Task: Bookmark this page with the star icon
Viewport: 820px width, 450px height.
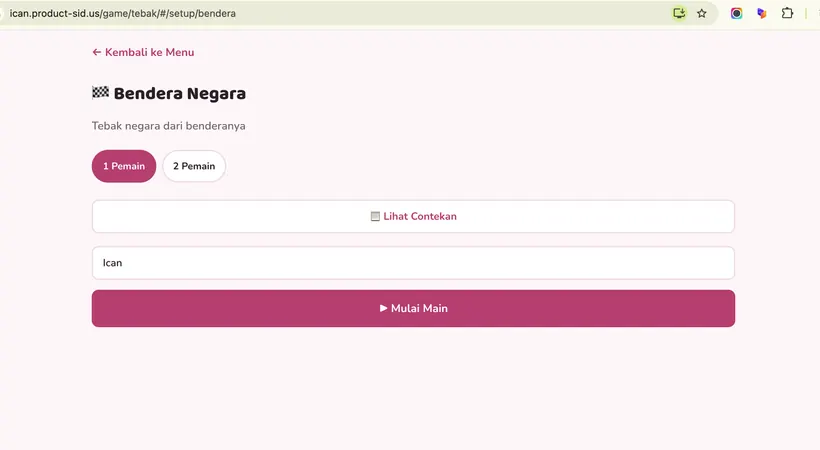Action: [702, 14]
